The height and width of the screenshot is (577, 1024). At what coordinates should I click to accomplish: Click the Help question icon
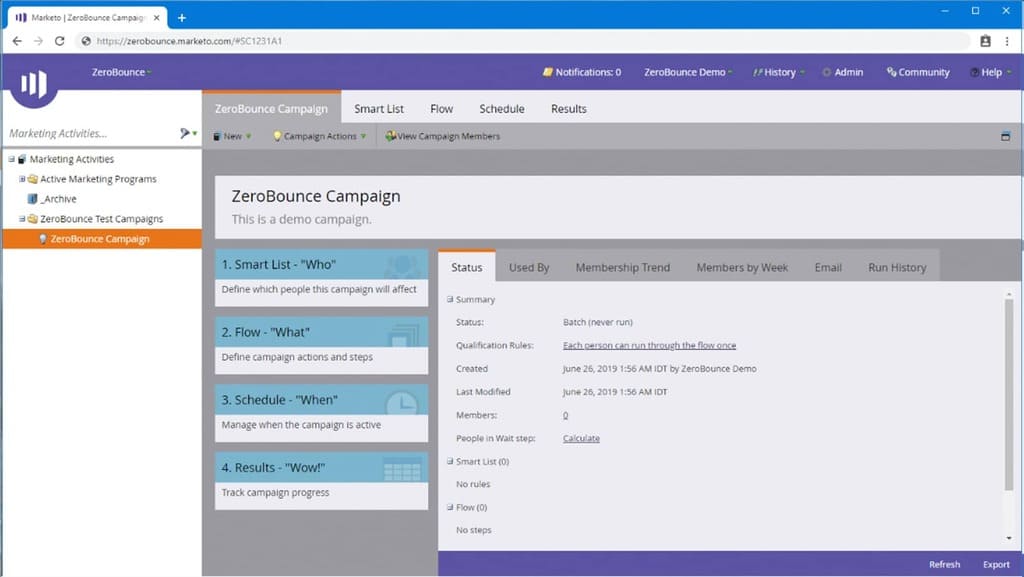point(974,72)
